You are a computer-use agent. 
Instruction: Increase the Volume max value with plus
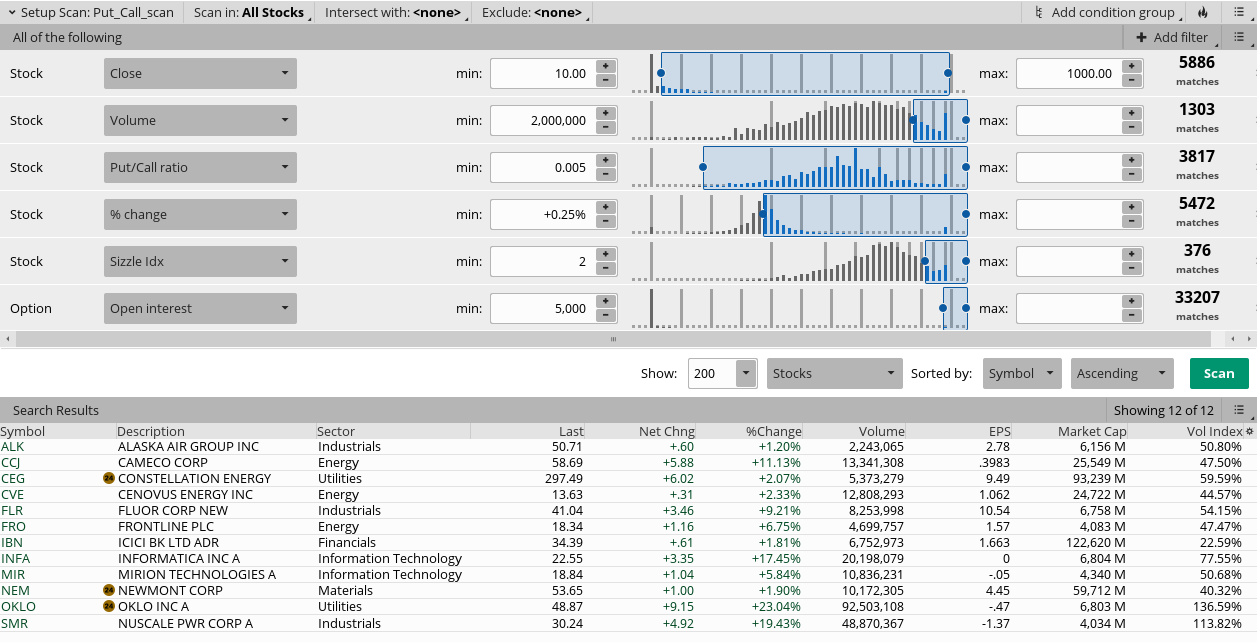click(1131, 113)
